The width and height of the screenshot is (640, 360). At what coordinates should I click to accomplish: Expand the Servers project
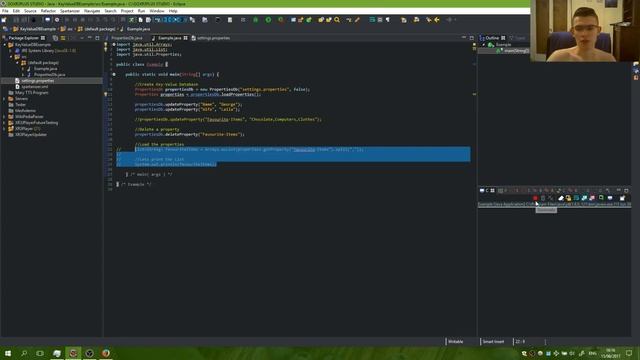tap(5, 99)
